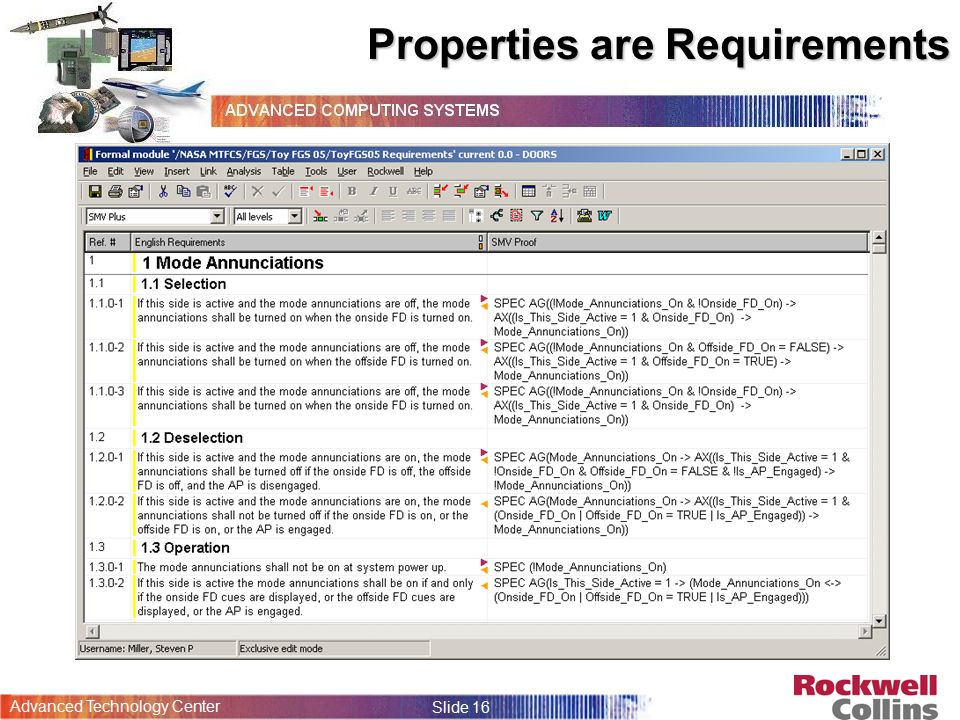The image size is (960, 720).
Task: Click the Copy icon in toolbar
Action: [x=183, y=192]
